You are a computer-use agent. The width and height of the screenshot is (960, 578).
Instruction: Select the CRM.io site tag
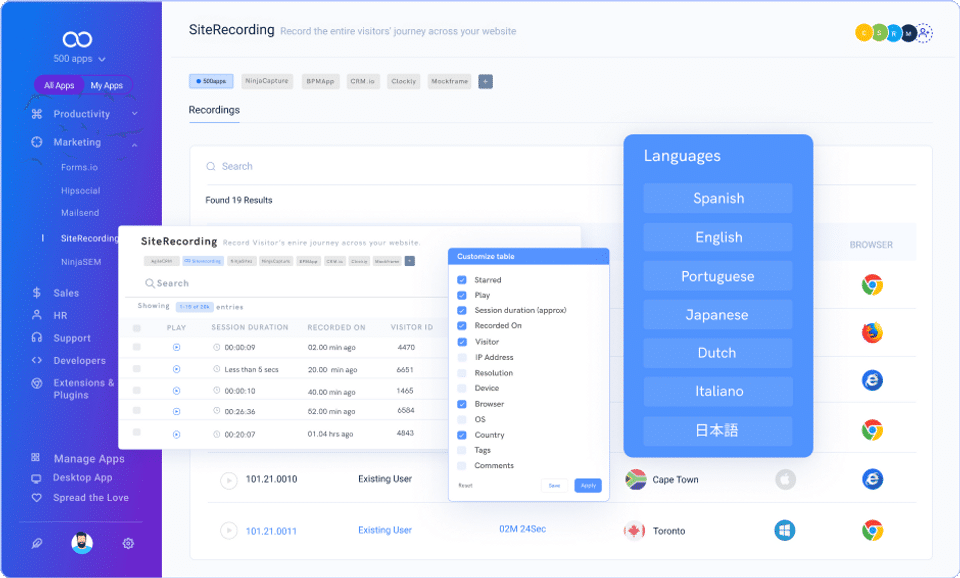tap(362, 81)
